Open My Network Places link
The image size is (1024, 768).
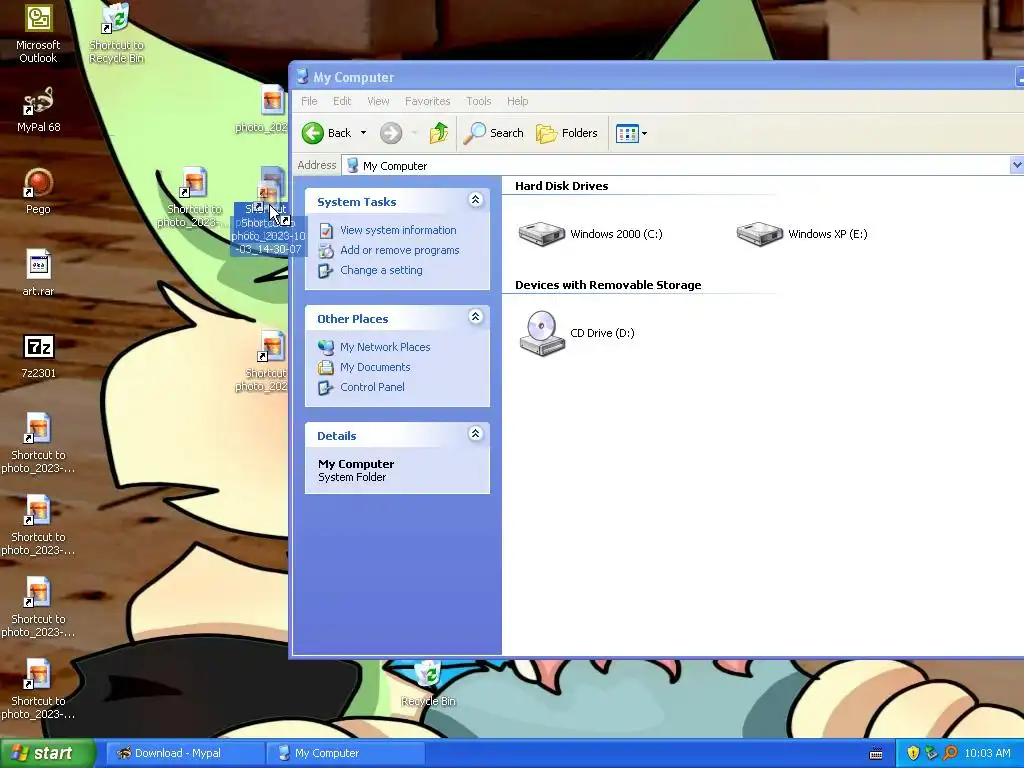[385, 347]
